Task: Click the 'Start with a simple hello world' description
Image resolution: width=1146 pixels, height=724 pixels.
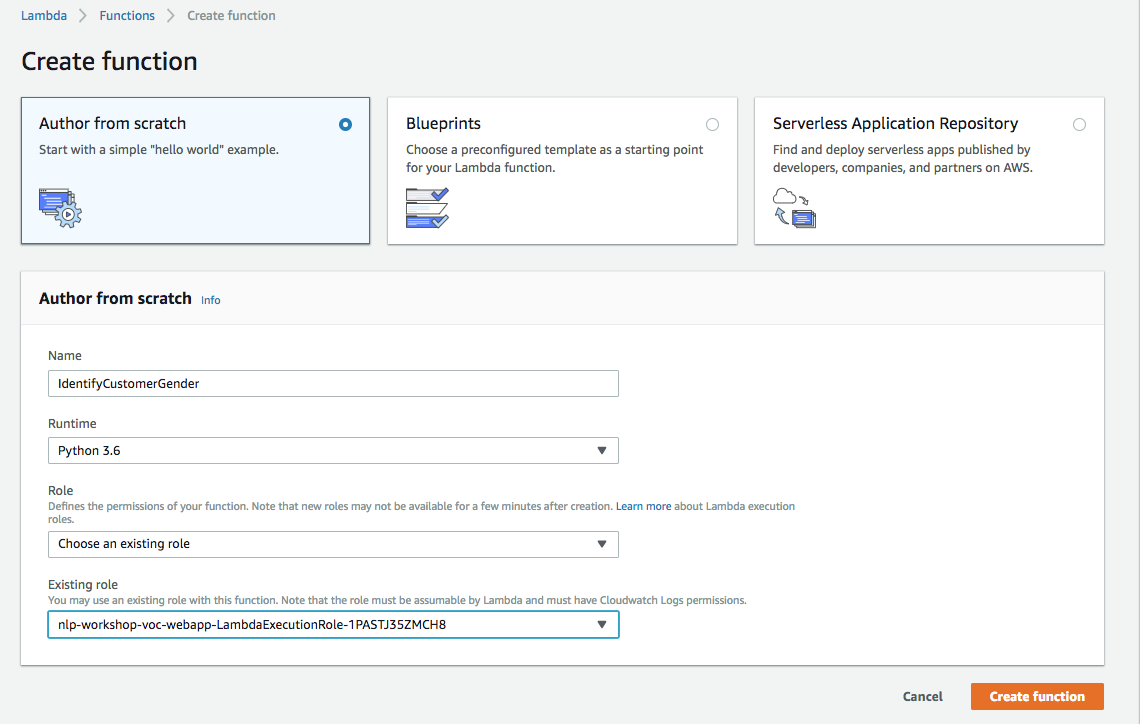Action: (159, 150)
